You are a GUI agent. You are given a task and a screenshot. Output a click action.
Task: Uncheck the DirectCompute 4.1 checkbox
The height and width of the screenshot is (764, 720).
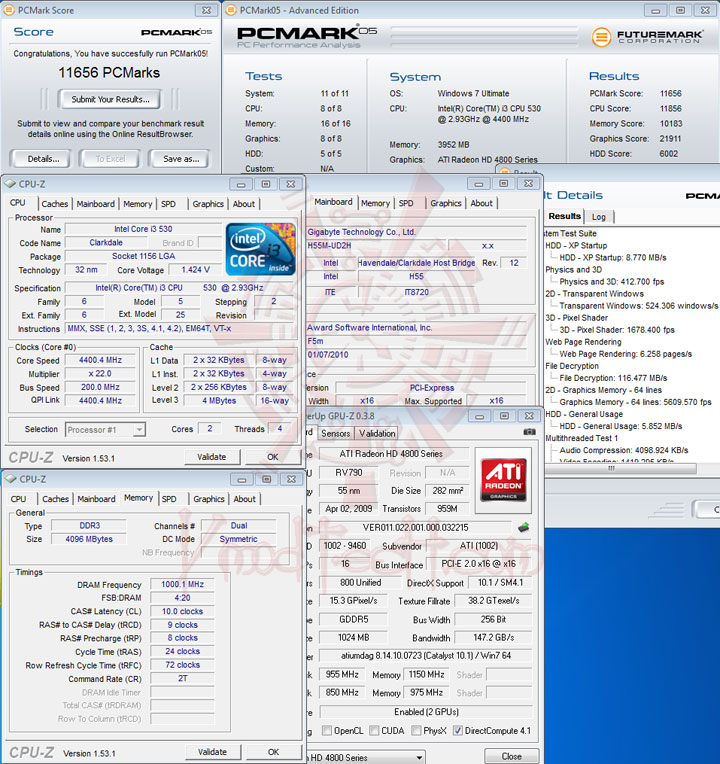click(x=457, y=730)
